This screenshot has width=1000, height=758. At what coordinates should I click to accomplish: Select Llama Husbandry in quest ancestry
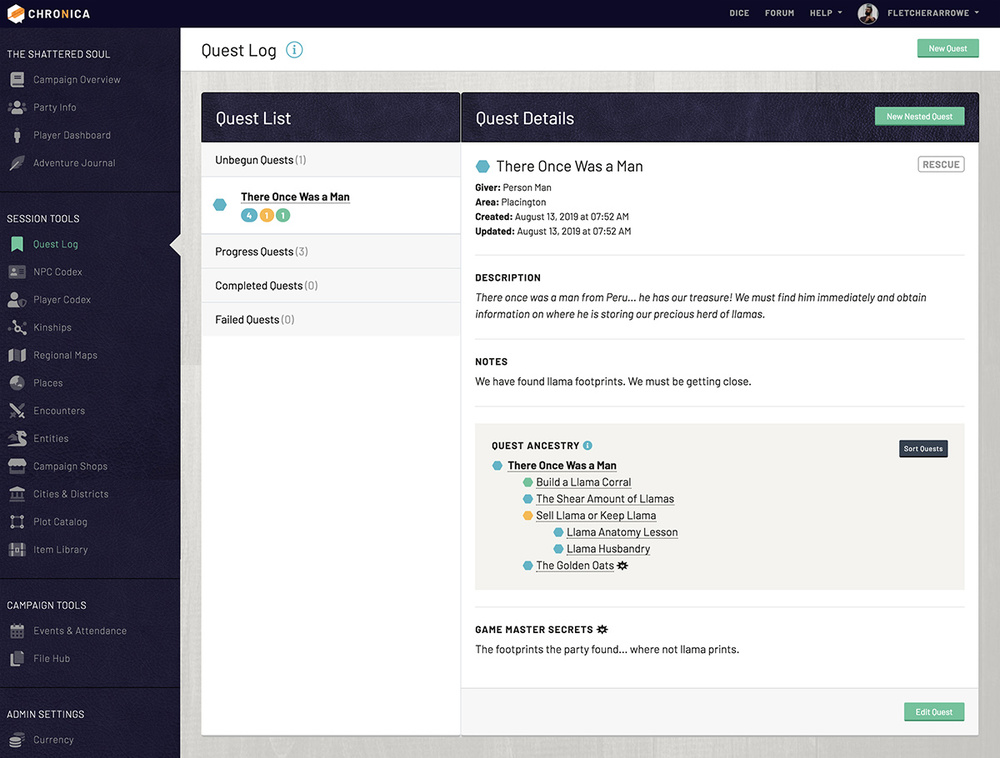[x=608, y=549]
